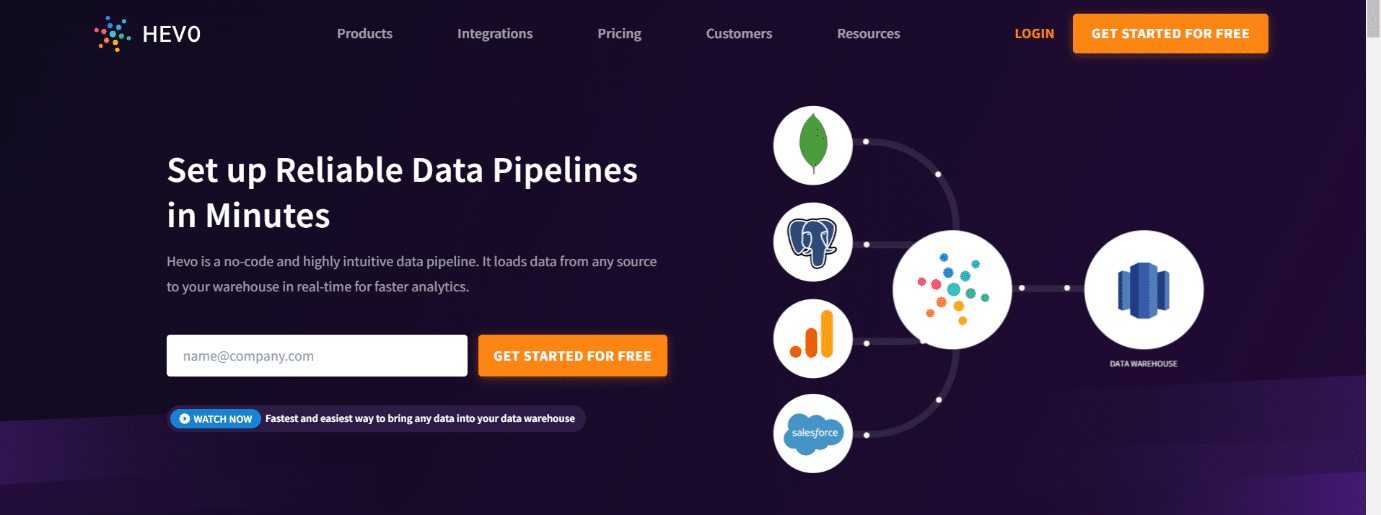
Task: Click the play icon in Watch Now
Action: (184, 419)
